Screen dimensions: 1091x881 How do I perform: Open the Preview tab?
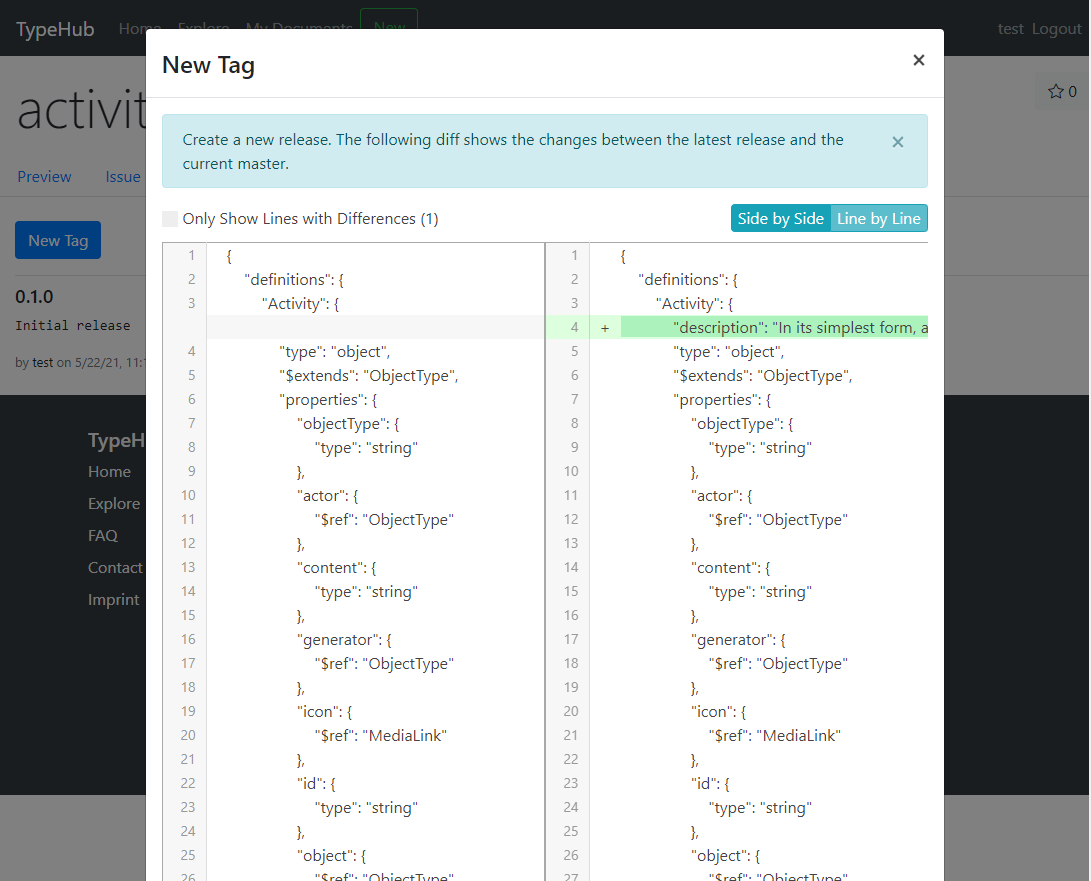pos(44,177)
